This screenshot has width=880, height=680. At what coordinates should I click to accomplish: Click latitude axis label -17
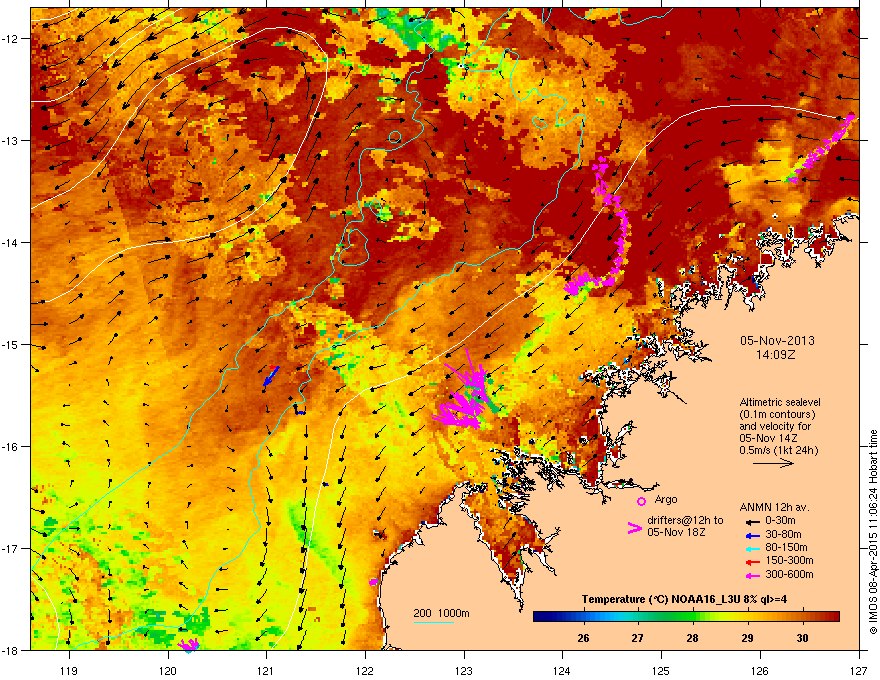[x=11, y=548]
